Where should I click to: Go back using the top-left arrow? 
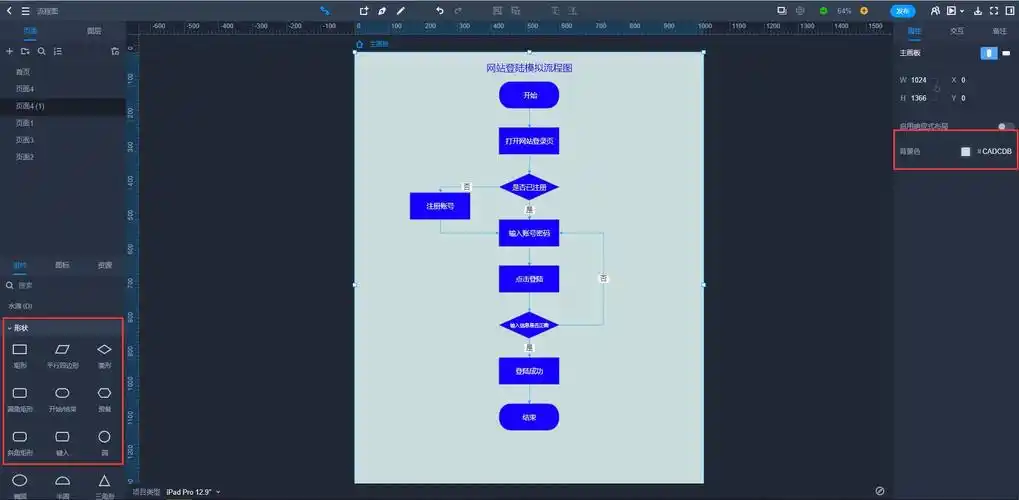(10, 10)
